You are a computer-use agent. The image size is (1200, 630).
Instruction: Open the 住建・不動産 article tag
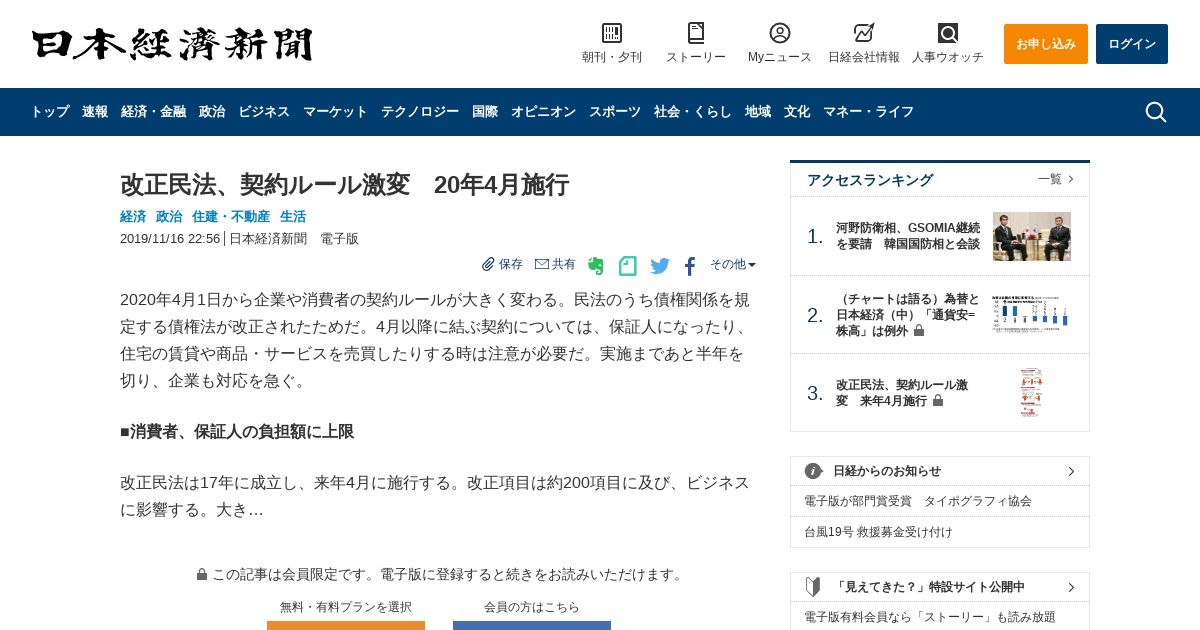pos(231,216)
